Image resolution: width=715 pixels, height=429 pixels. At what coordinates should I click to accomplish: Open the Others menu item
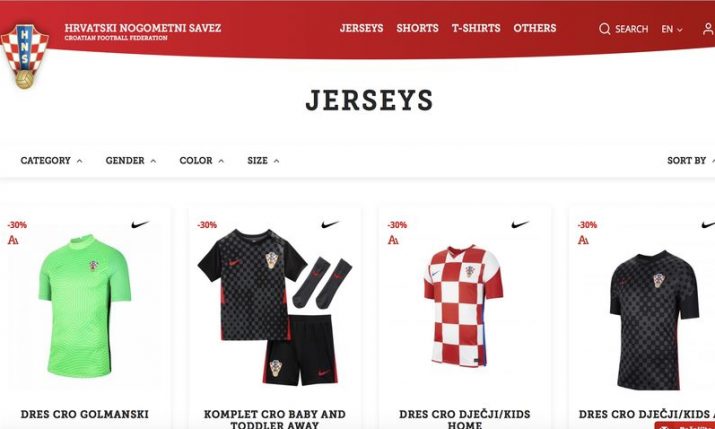pyautogui.click(x=535, y=28)
